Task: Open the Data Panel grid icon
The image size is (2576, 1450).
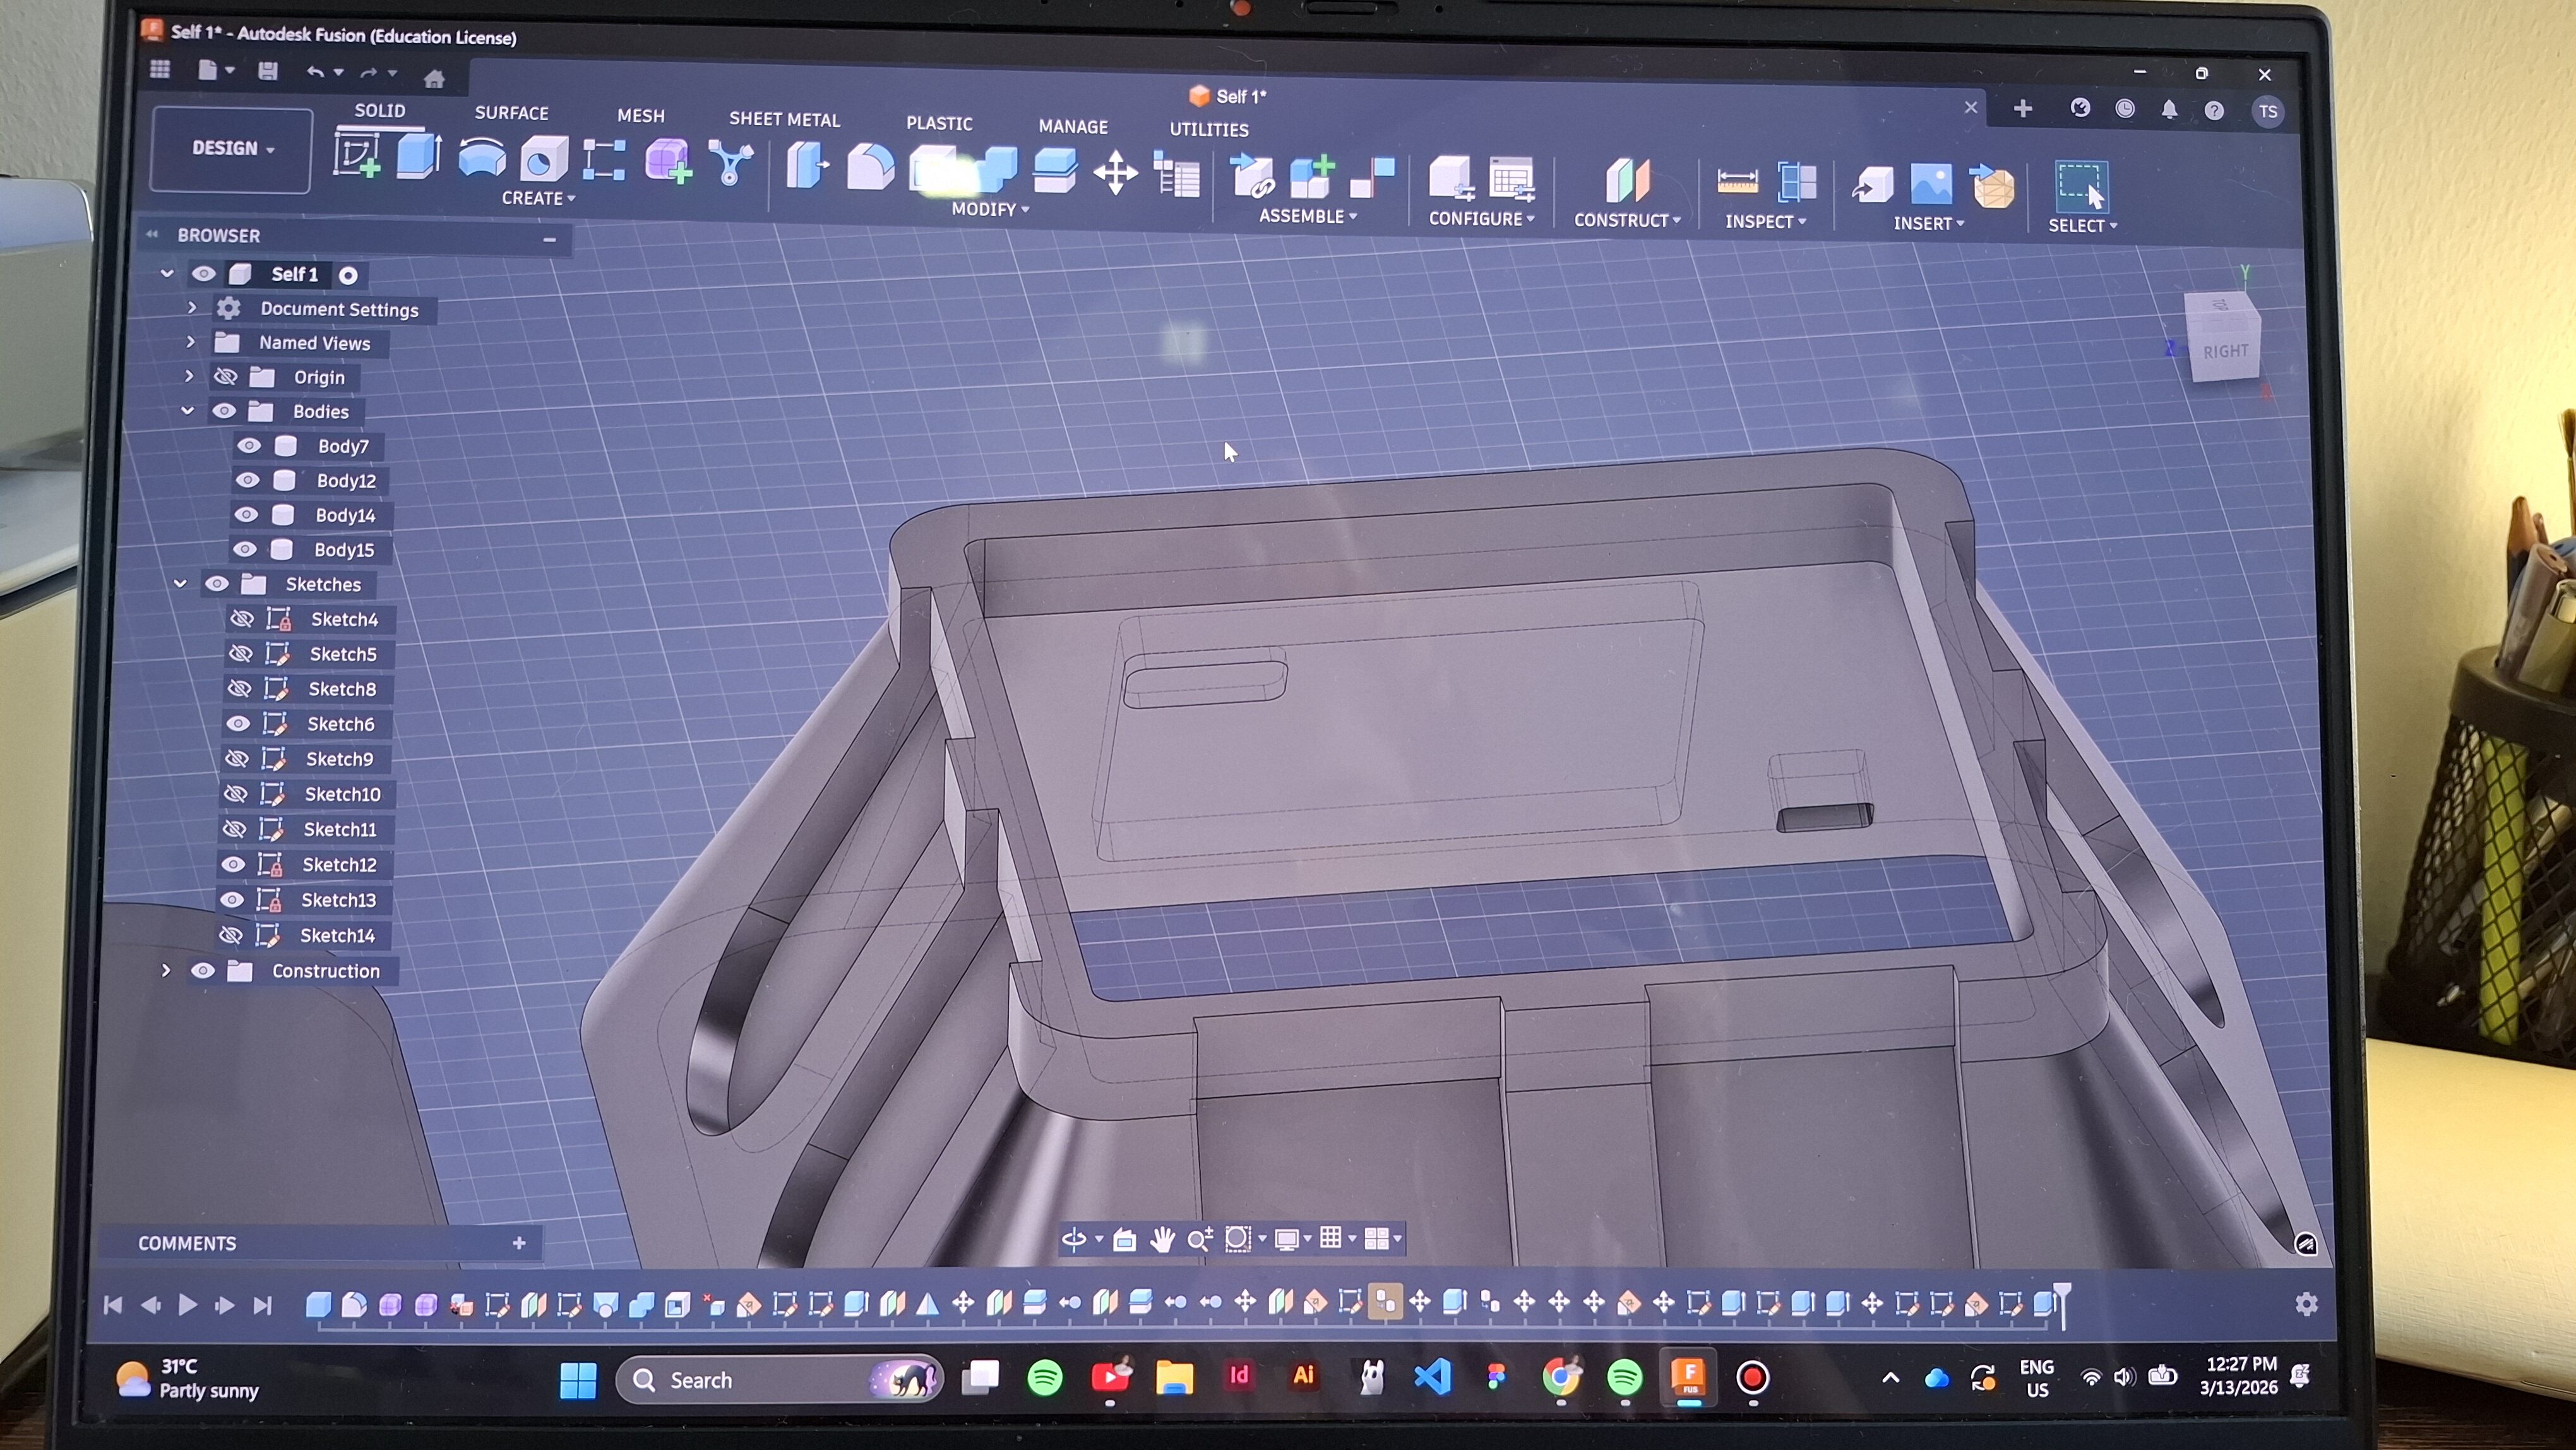Action: [159, 69]
